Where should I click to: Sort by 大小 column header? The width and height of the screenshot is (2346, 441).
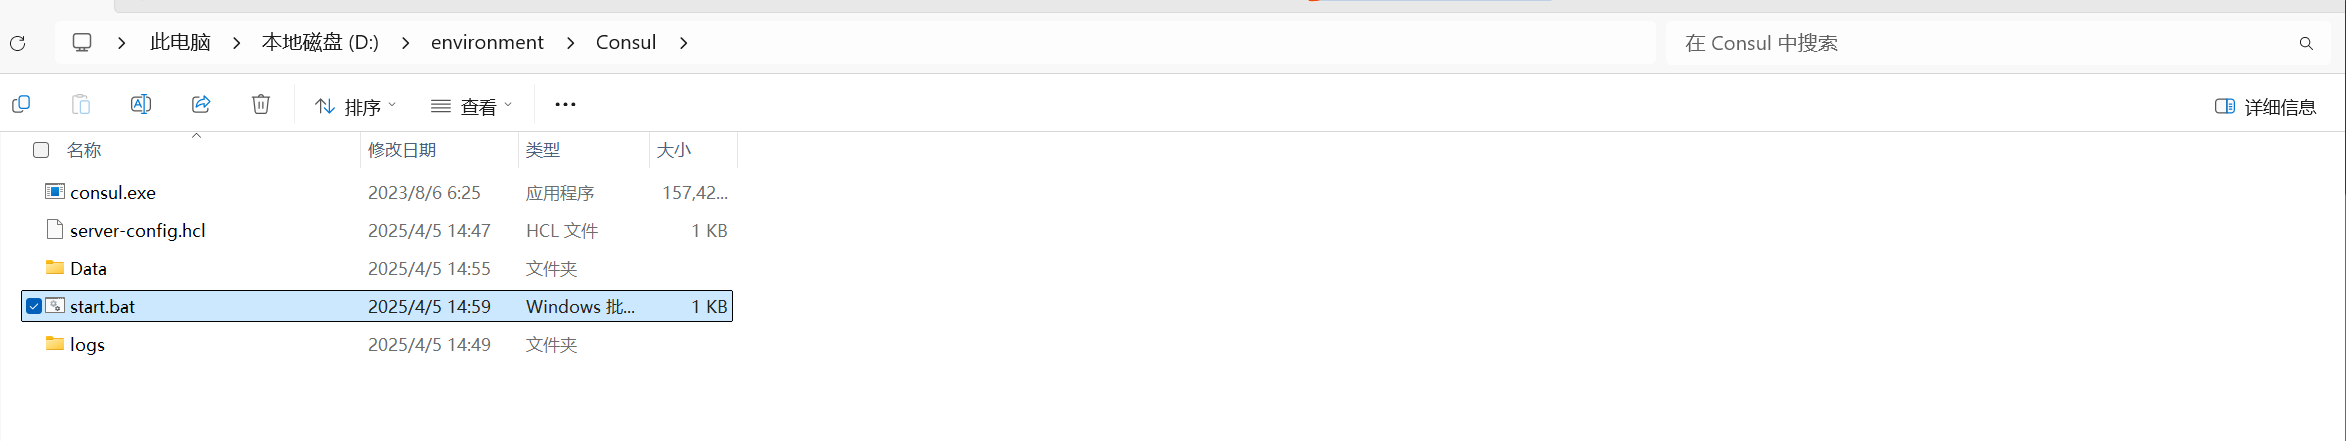(674, 150)
